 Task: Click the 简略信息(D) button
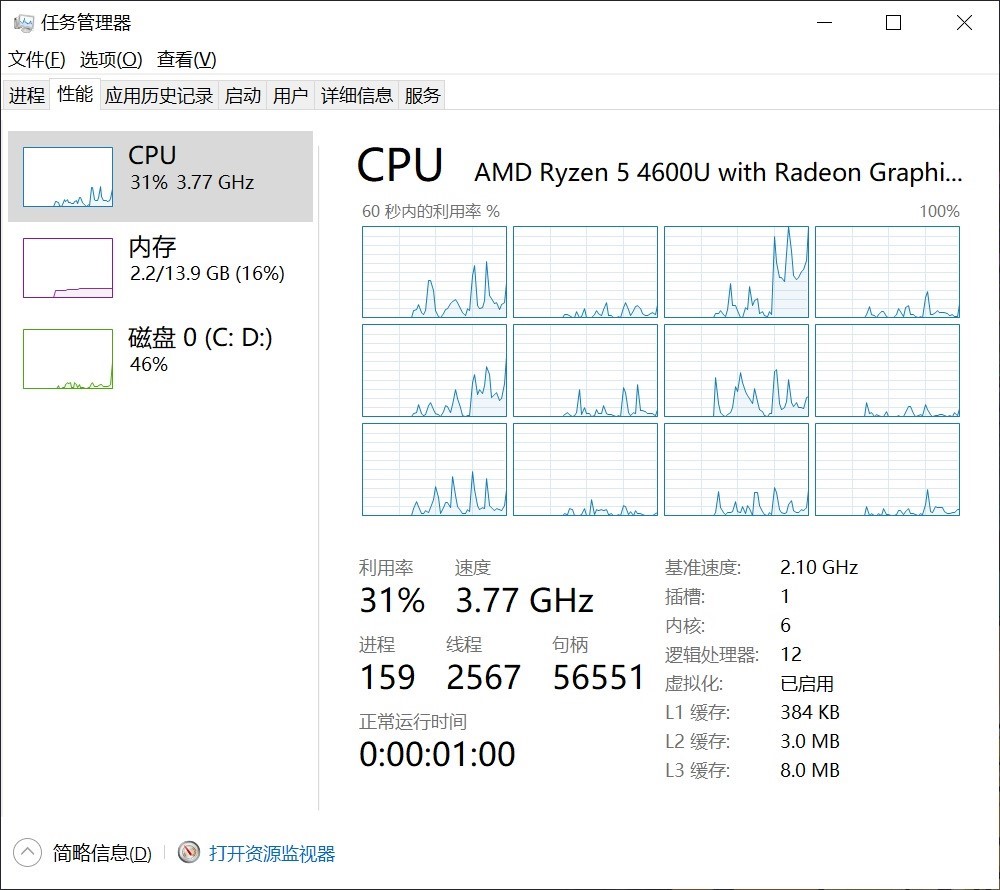tap(102, 853)
